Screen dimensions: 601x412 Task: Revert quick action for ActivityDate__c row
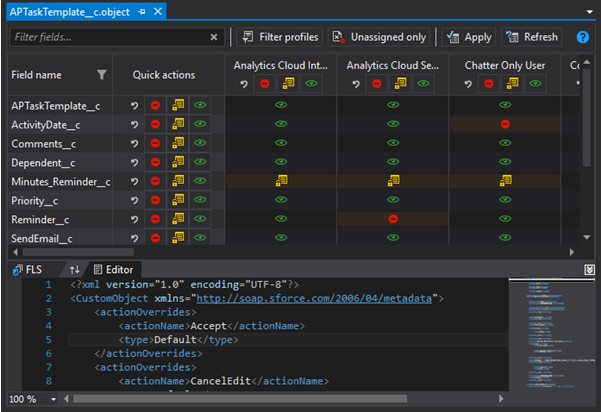click(134, 124)
